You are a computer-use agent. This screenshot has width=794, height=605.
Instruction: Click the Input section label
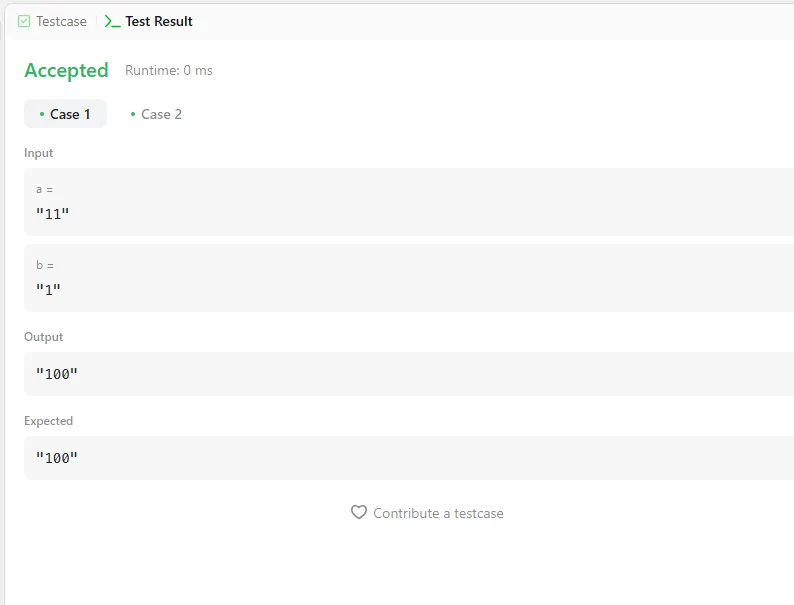click(38, 153)
